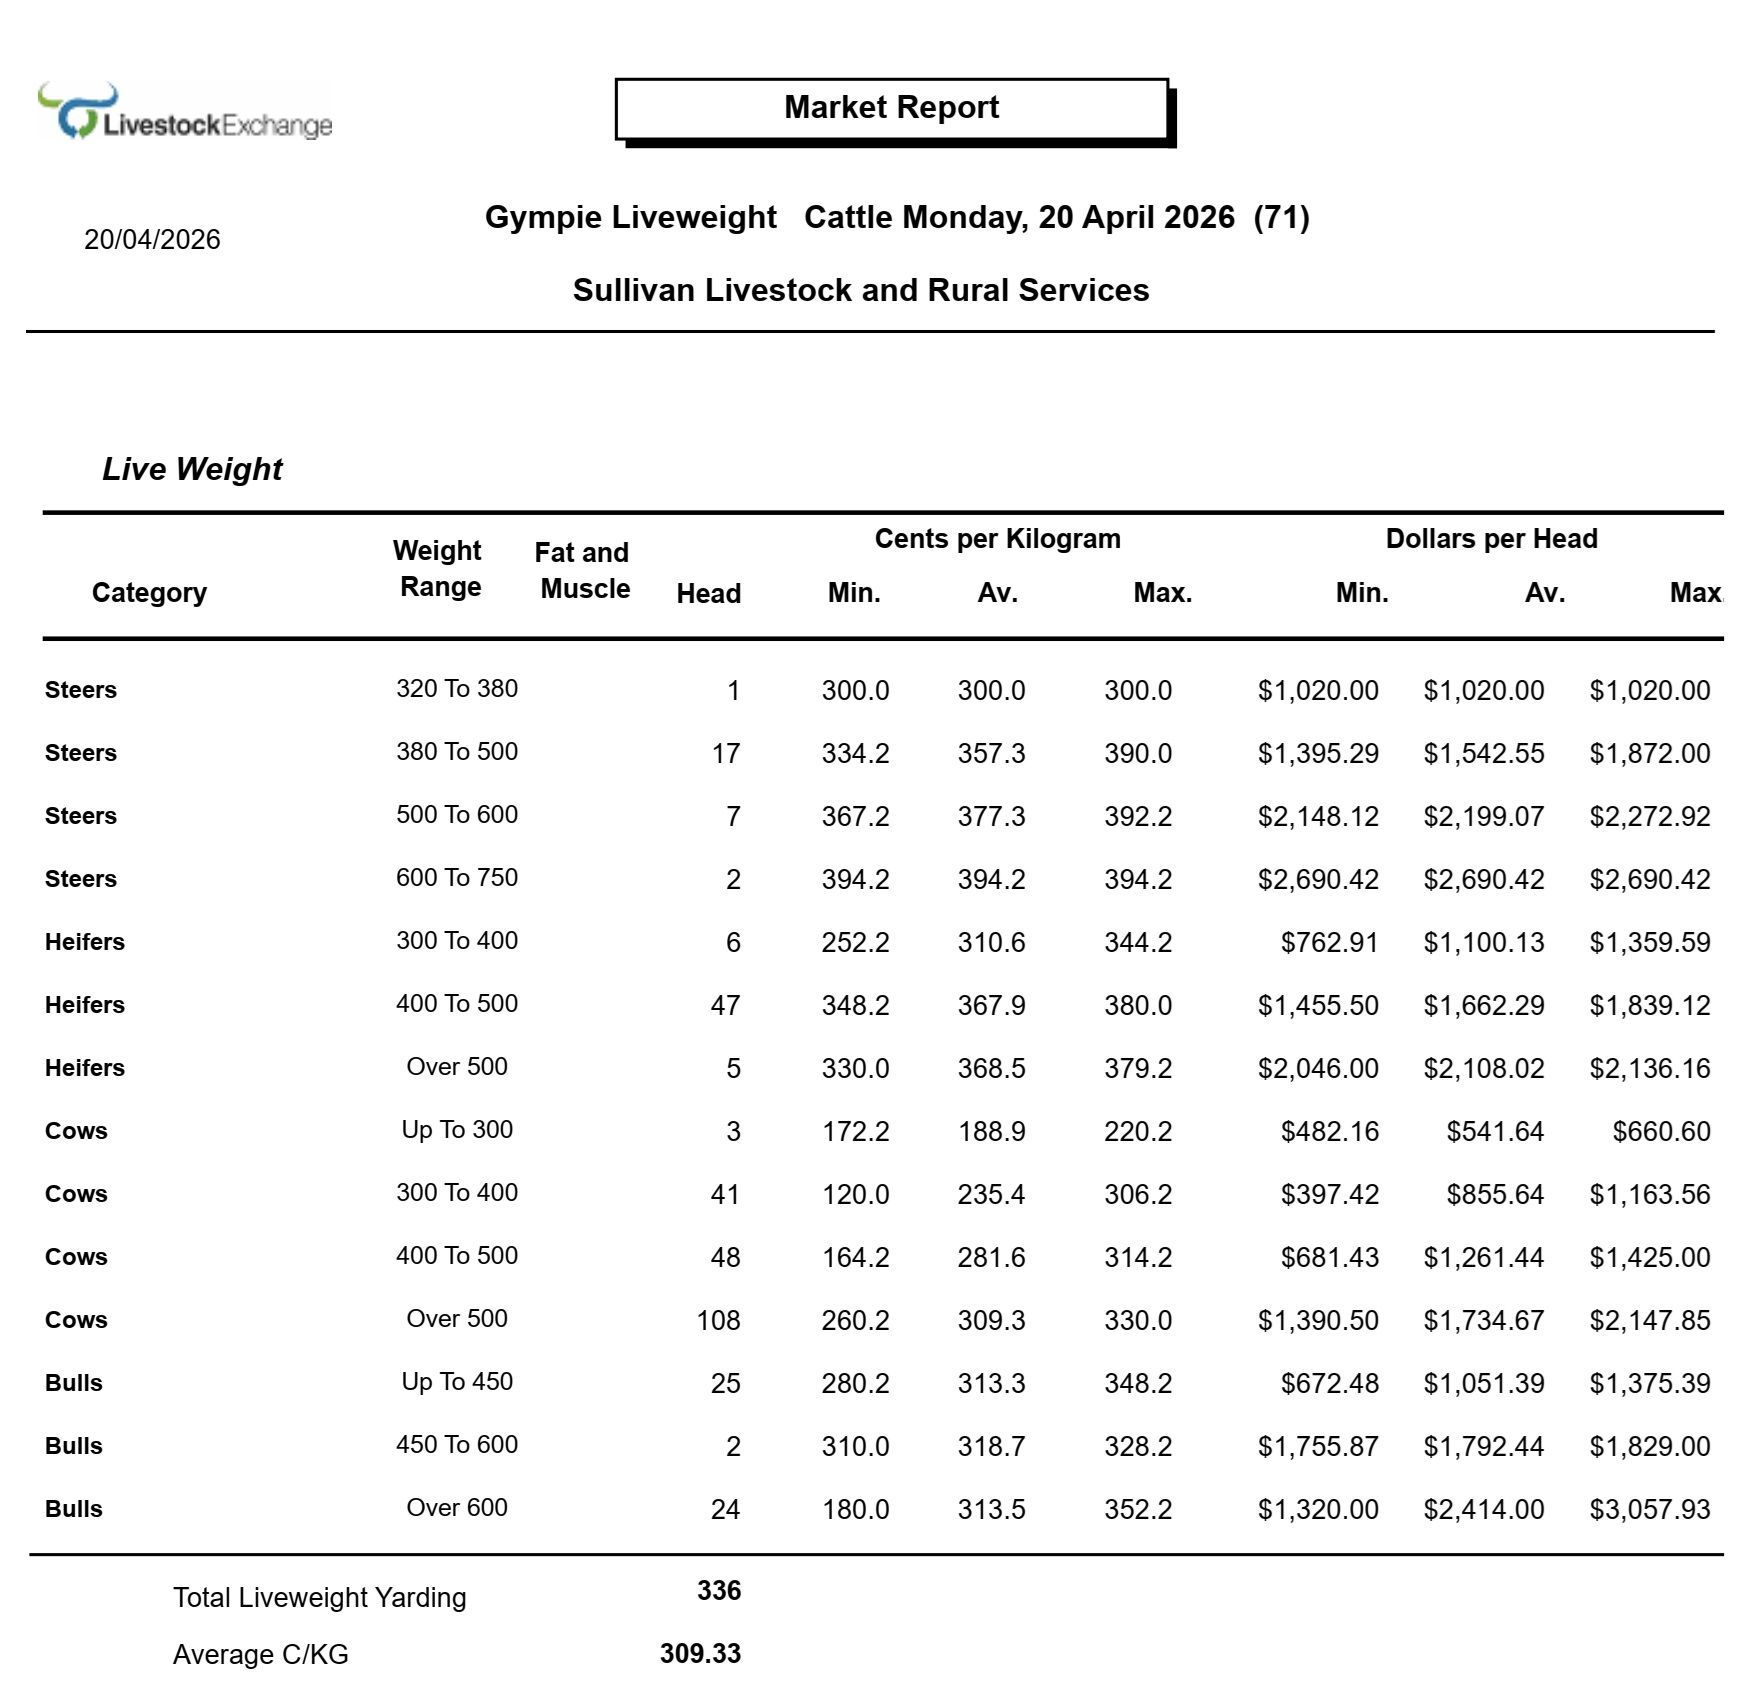Click the Gympie Liveweight Cattle heading

point(897,217)
